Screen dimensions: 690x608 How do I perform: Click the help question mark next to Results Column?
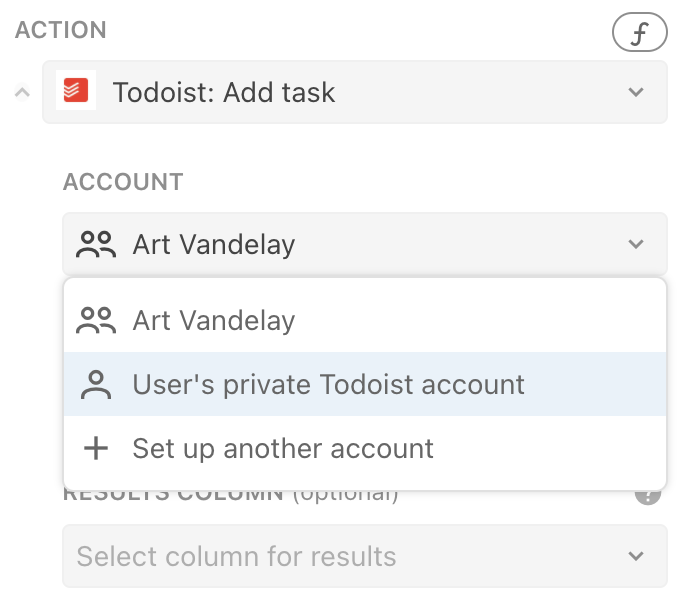pos(647,494)
